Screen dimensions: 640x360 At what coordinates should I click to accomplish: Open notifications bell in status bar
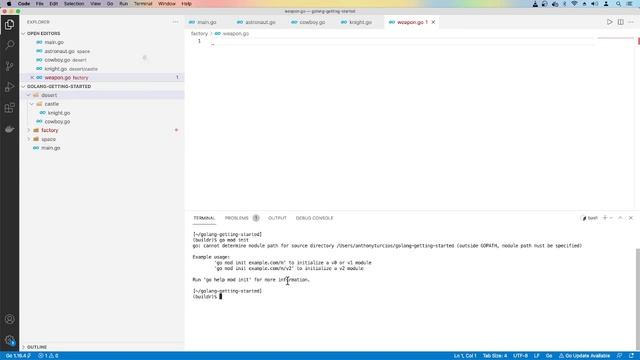click(631, 356)
